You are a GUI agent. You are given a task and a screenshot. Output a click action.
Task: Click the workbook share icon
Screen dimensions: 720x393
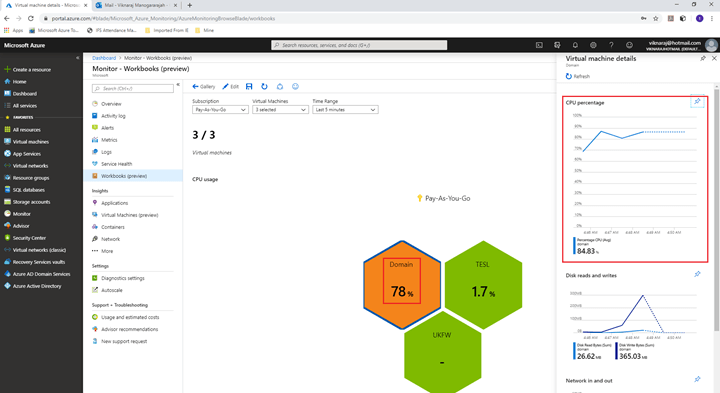(280, 86)
